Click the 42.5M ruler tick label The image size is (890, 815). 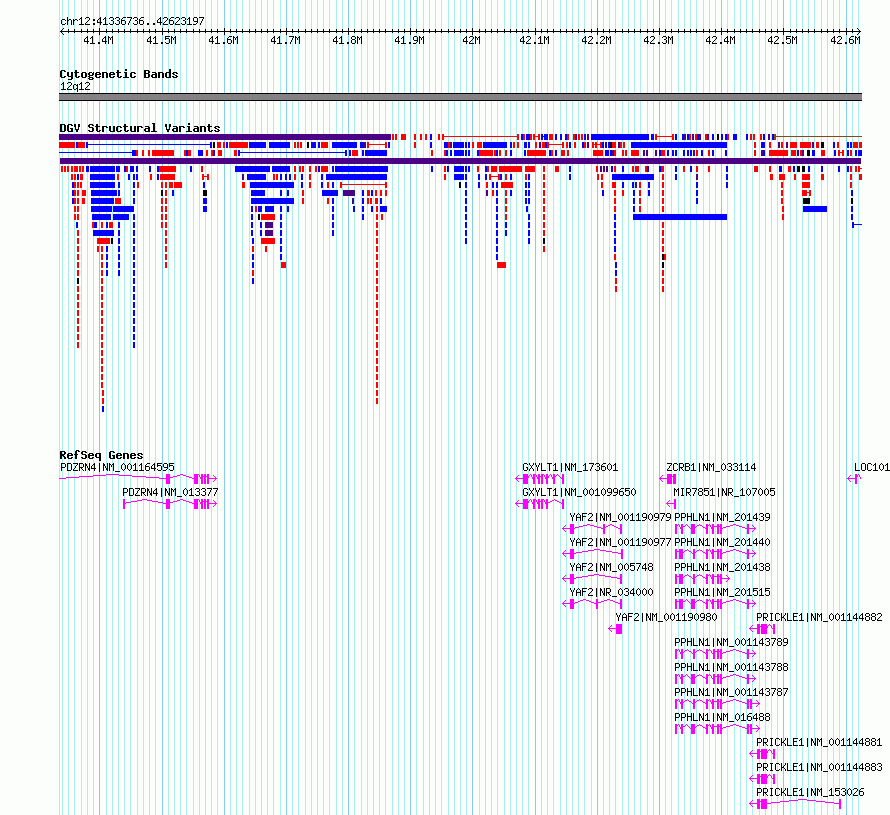pos(782,40)
